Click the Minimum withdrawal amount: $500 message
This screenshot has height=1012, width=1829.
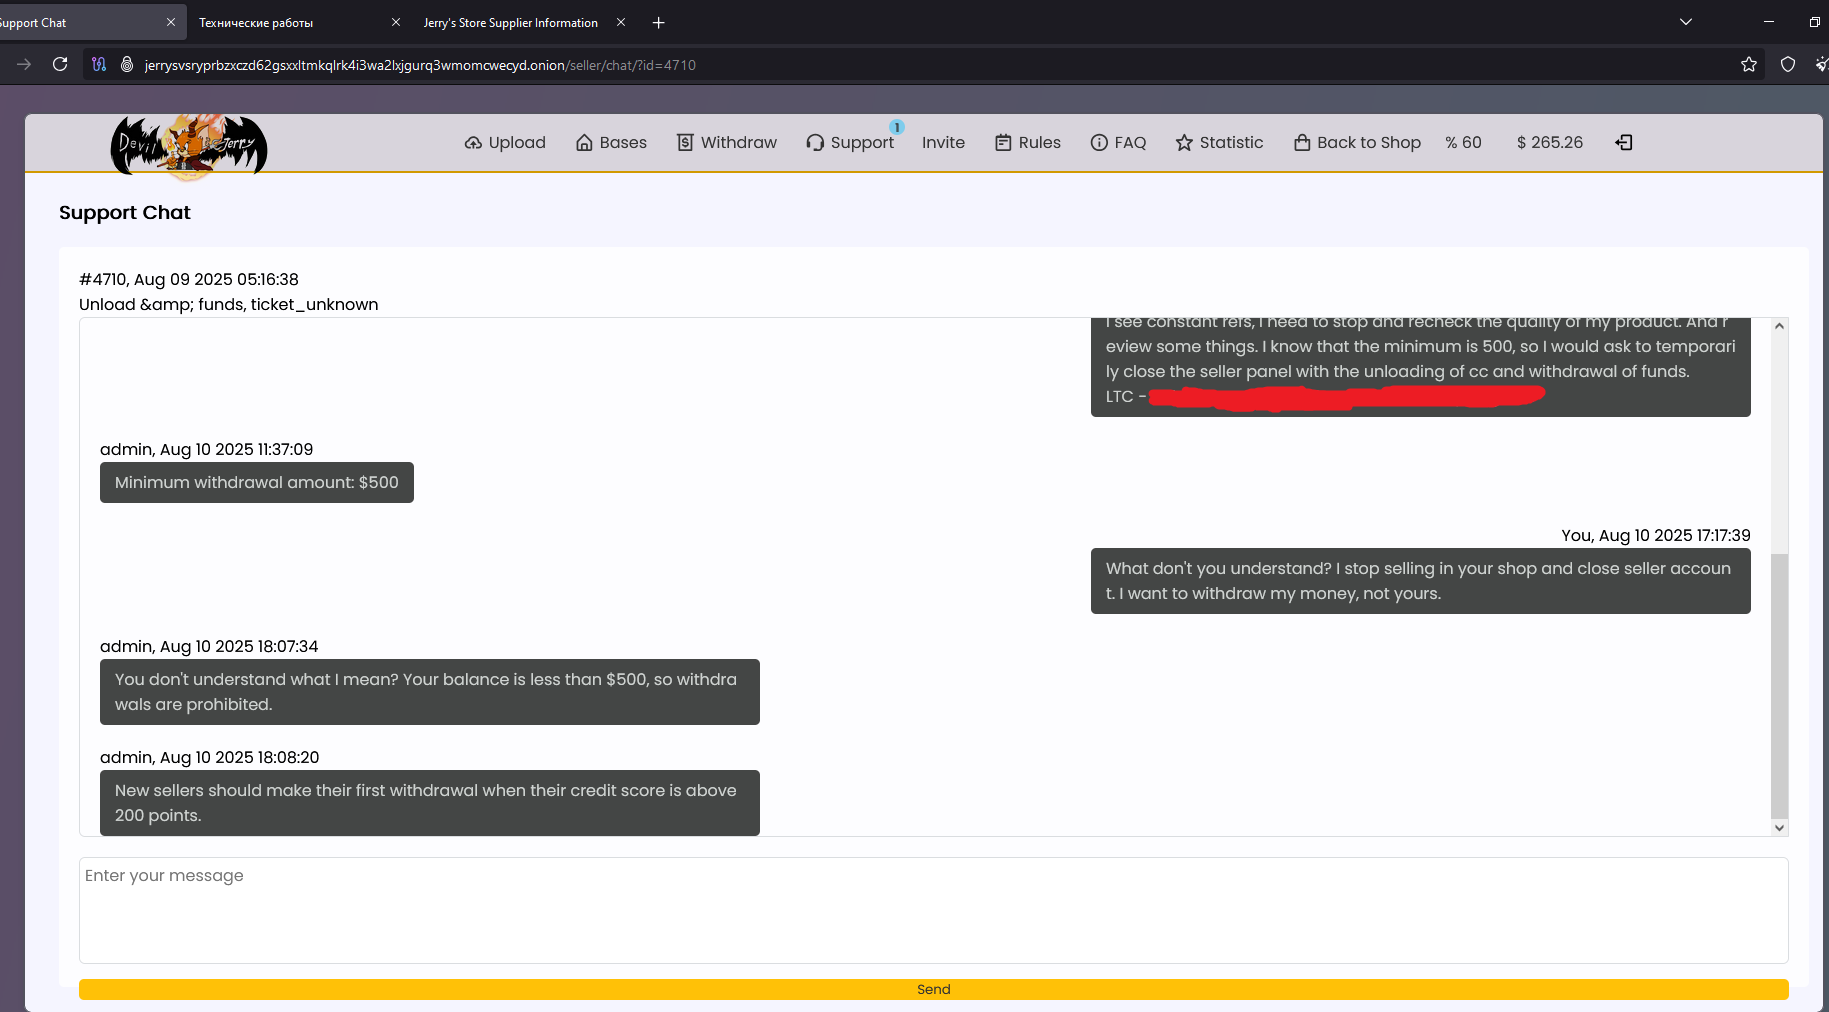(x=257, y=482)
